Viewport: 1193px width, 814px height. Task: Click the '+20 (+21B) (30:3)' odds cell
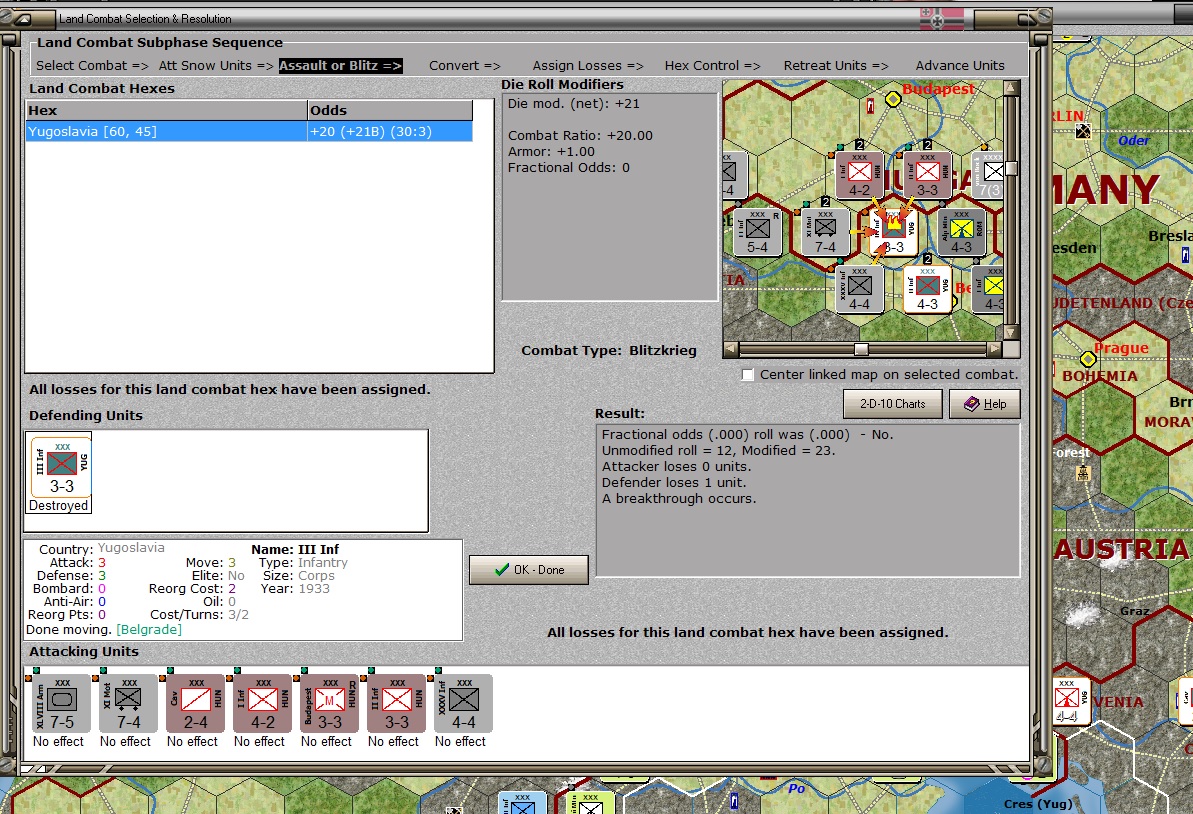390,132
